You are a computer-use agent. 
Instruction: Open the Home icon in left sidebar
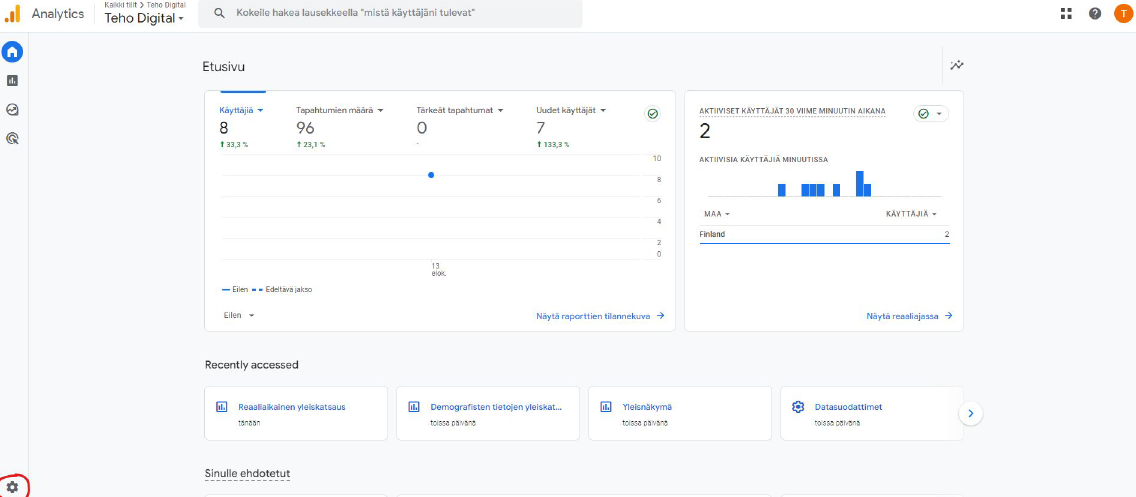[x=12, y=52]
